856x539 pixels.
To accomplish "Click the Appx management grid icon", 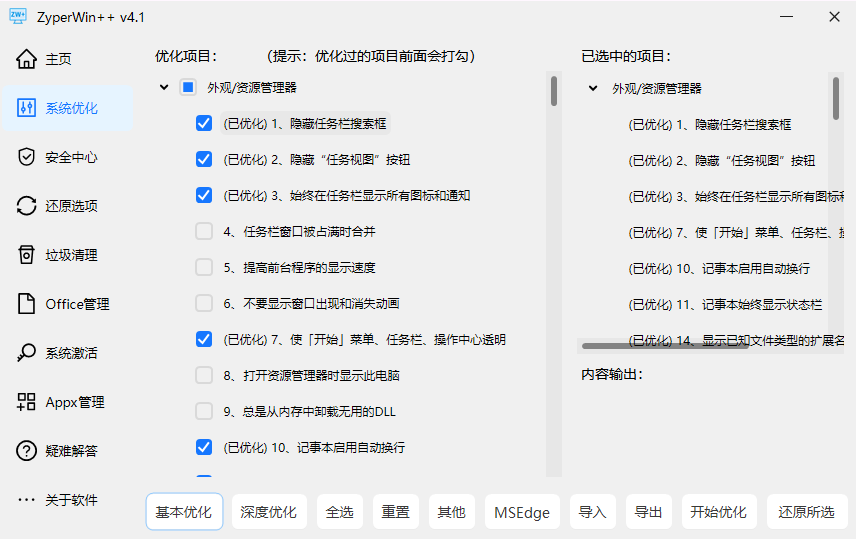I will pyautogui.click(x=26, y=402).
